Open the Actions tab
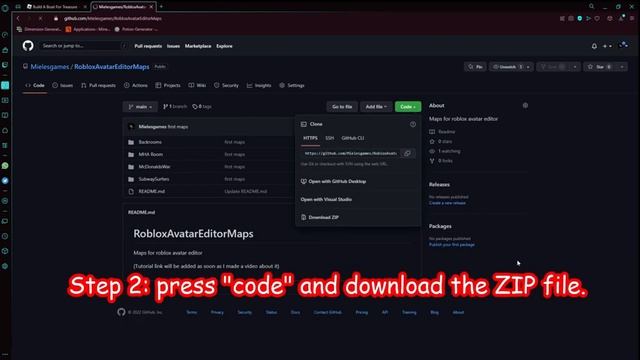The height and width of the screenshot is (360, 640). [136, 85]
